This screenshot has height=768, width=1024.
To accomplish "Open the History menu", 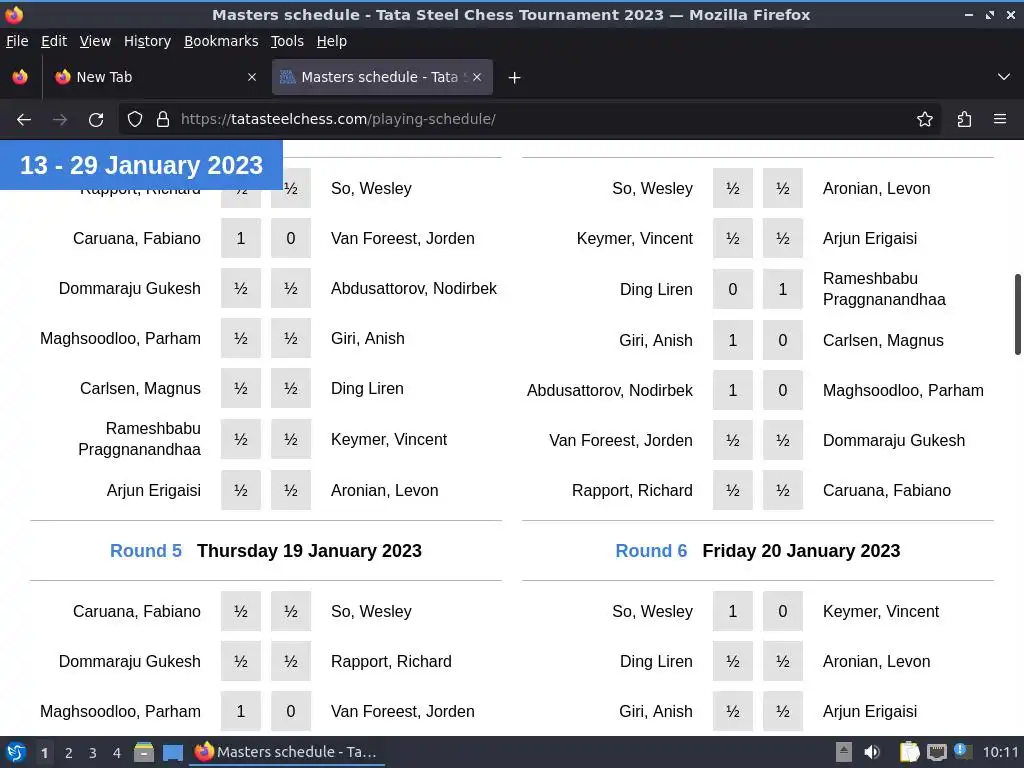I will (147, 41).
